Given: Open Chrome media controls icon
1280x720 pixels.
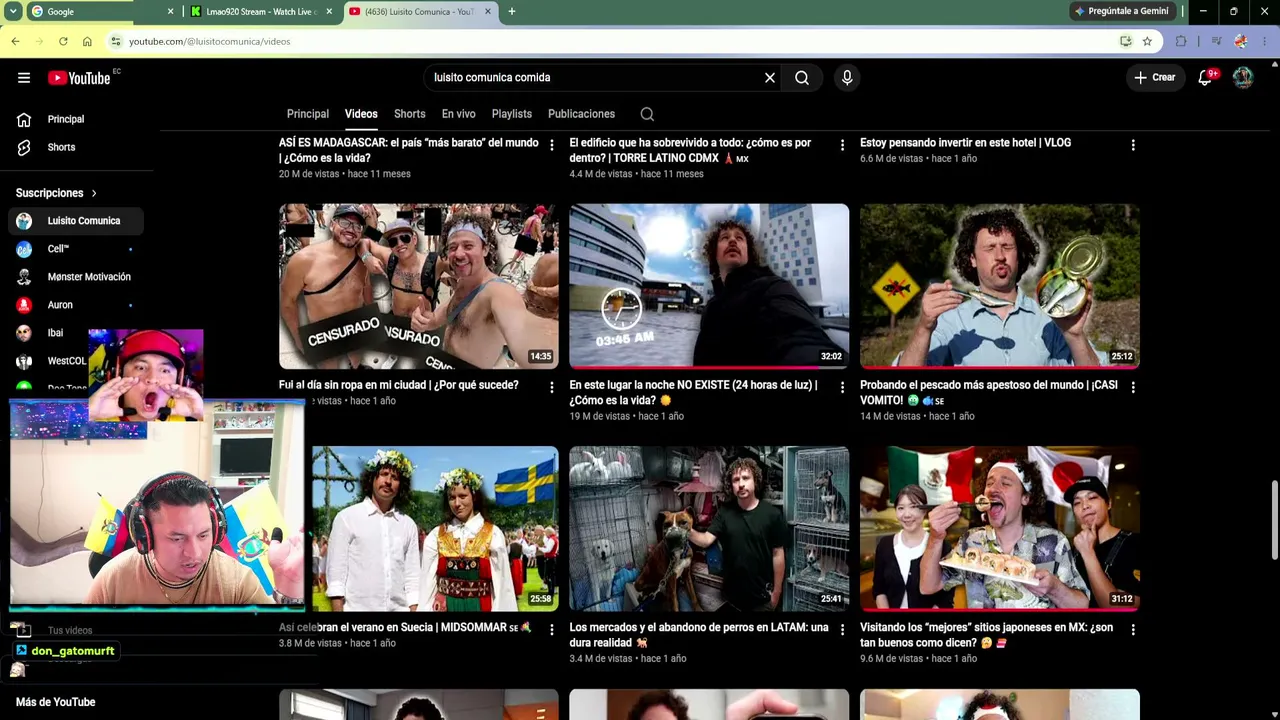Looking at the screenshot, I should click(1216, 41).
